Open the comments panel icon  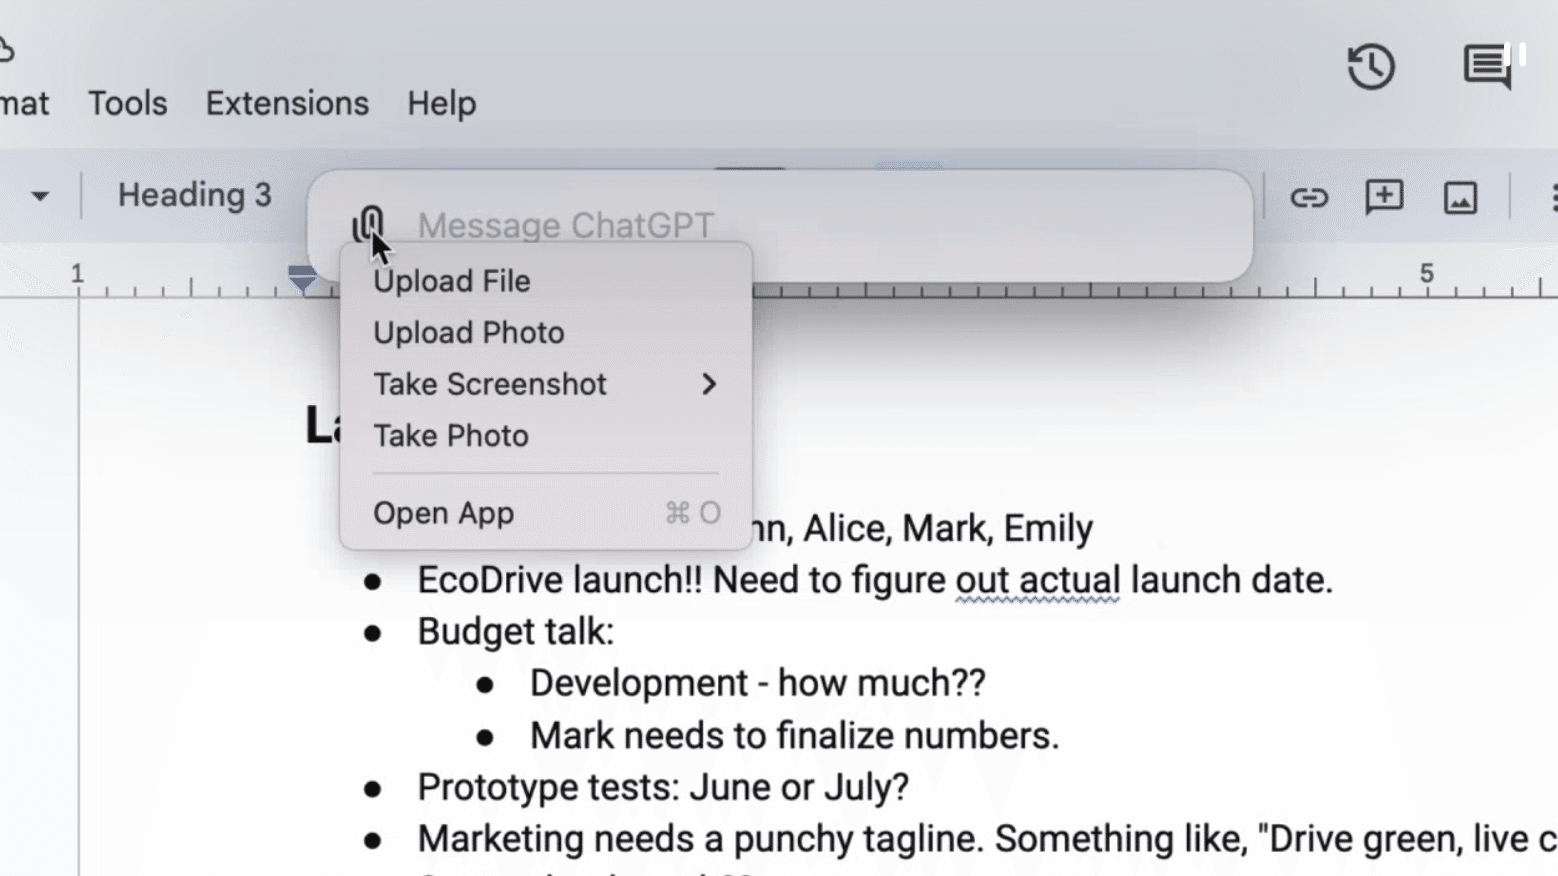coord(1487,67)
